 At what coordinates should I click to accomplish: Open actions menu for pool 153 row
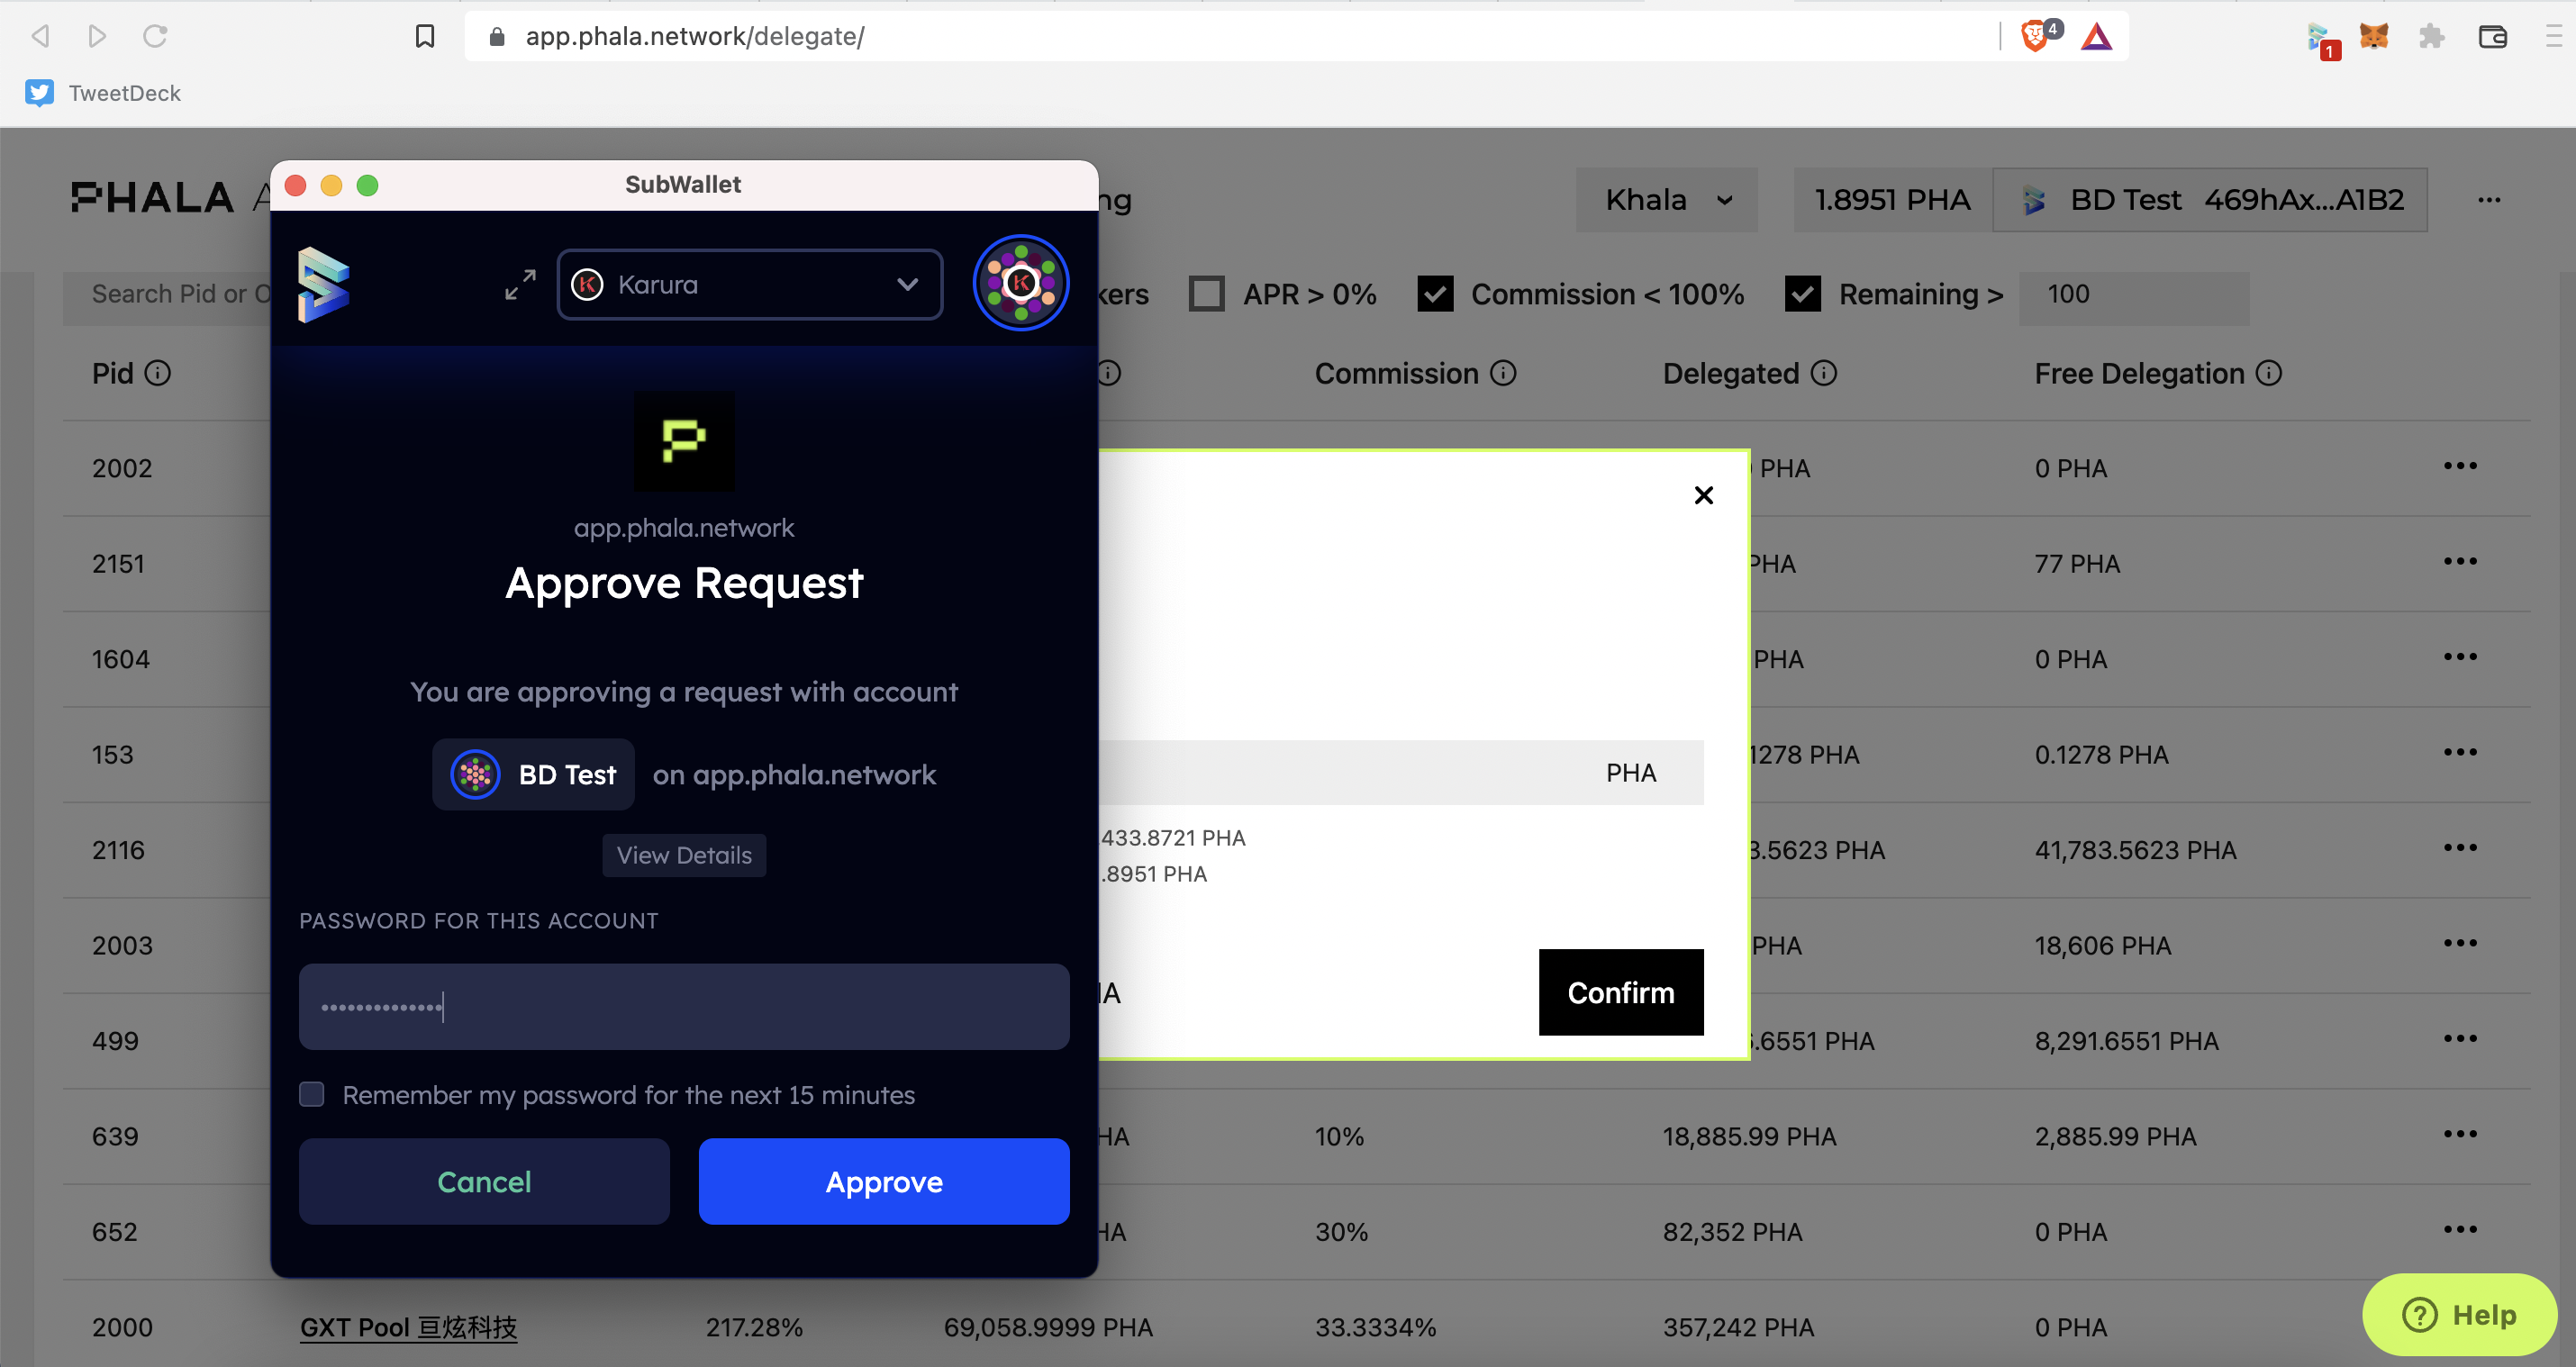(2460, 752)
